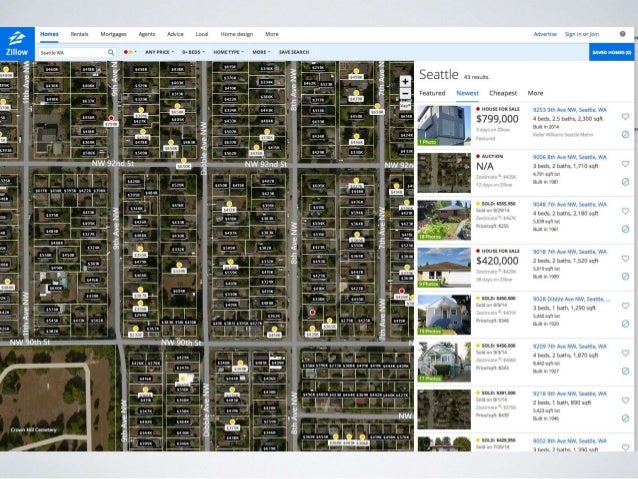This screenshot has width=638, height=479.
Task: Zoom out the map with minus button
Action: coord(405,94)
